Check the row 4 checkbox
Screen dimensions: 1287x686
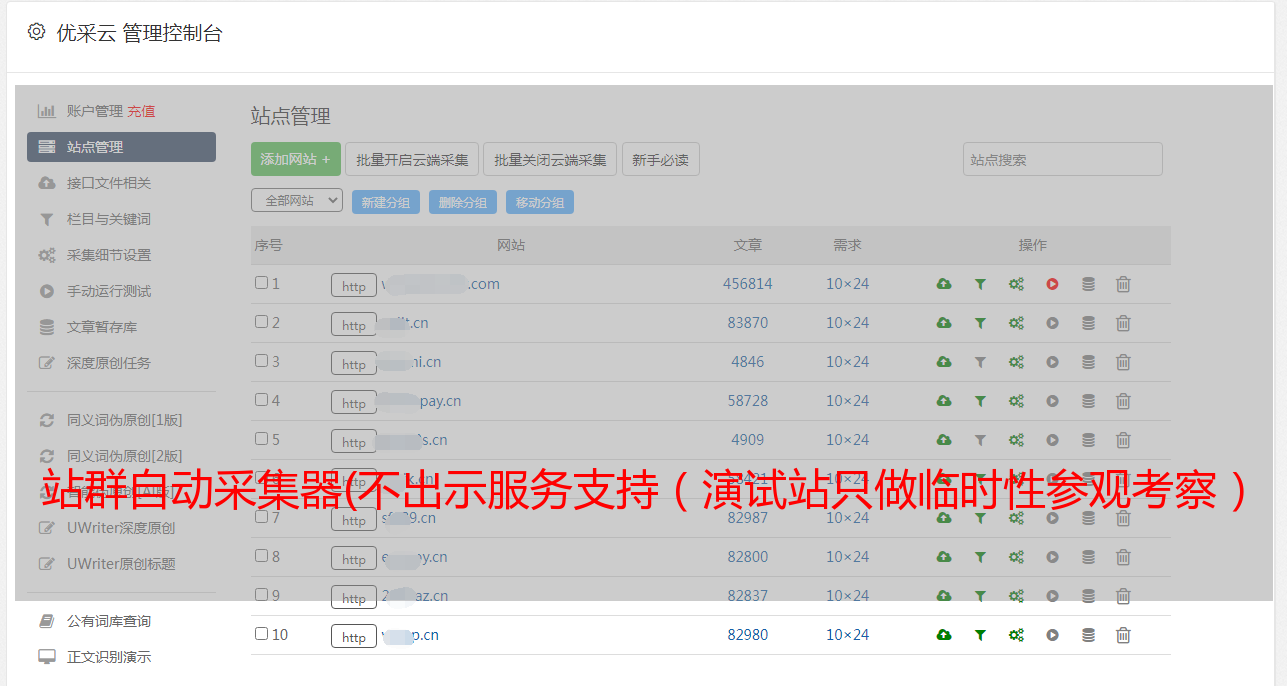[261, 400]
